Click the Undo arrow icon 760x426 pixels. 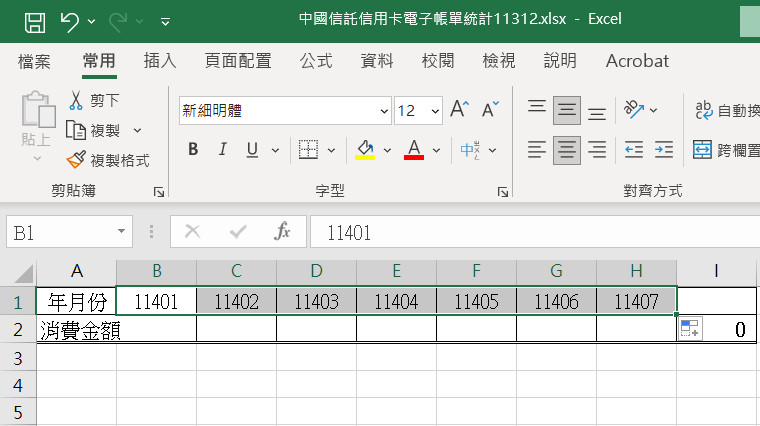(x=69, y=20)
